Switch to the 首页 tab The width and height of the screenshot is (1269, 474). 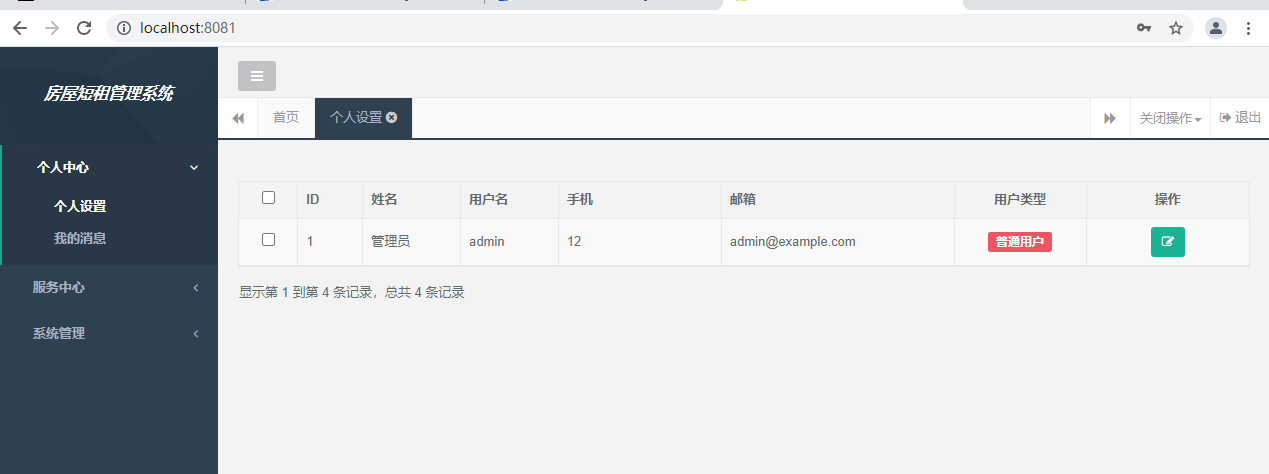[x=286, y=118]
